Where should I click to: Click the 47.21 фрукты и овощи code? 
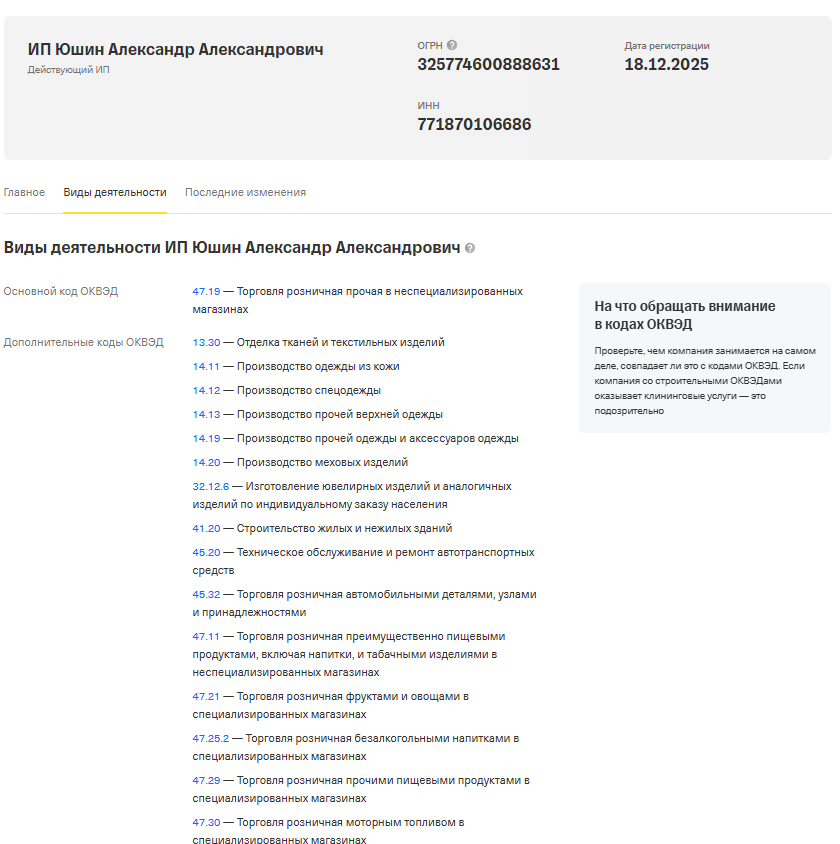click(x=206, y=697)
